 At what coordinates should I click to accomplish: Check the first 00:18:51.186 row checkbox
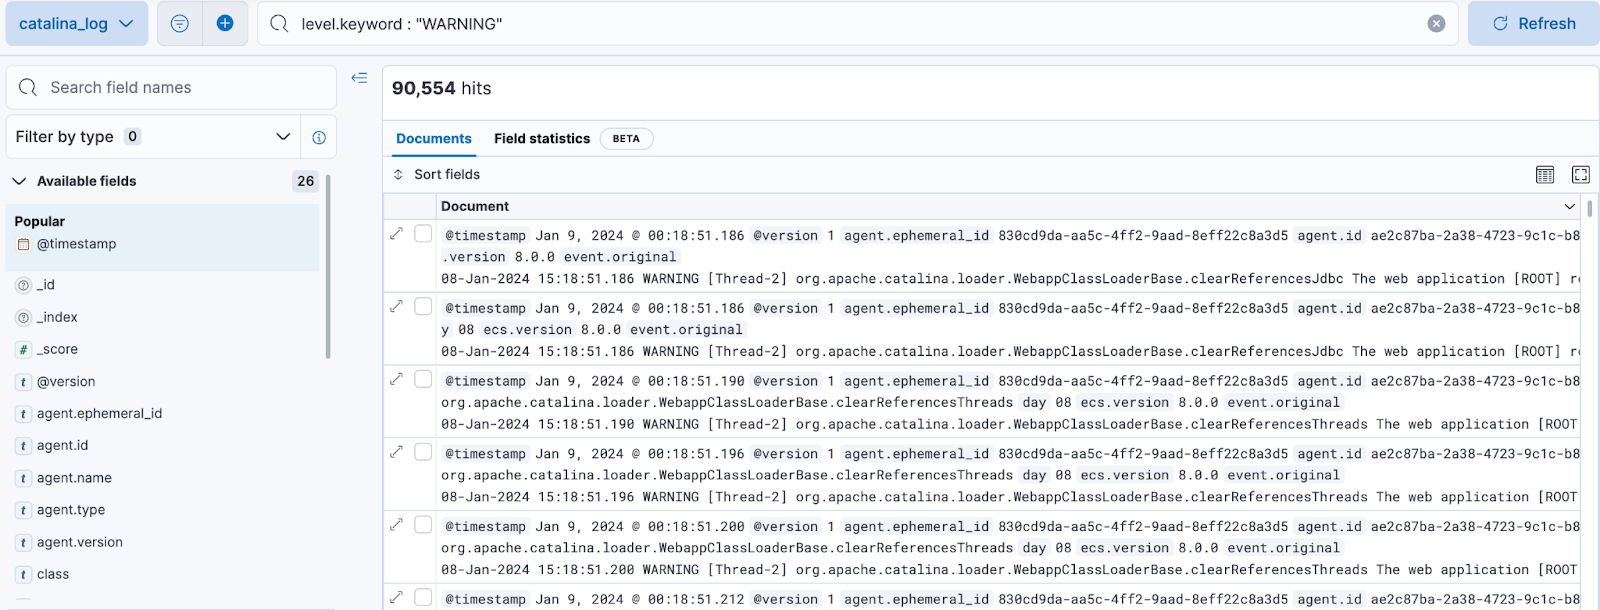click(x=423, y=233)
